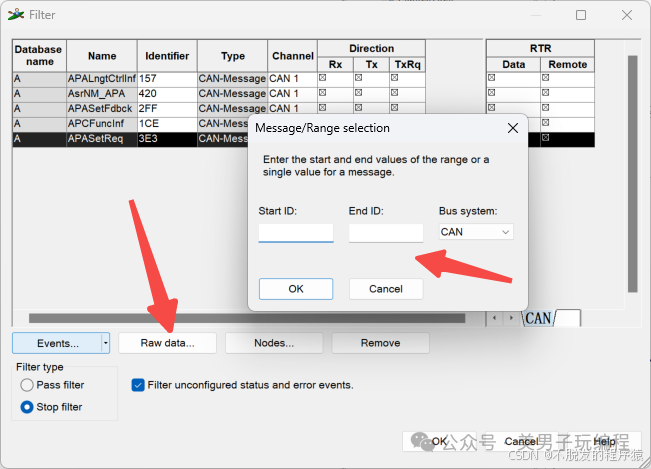651x469 pixels.
Task: Remove the selected filter entry
Action: (380, 343)
